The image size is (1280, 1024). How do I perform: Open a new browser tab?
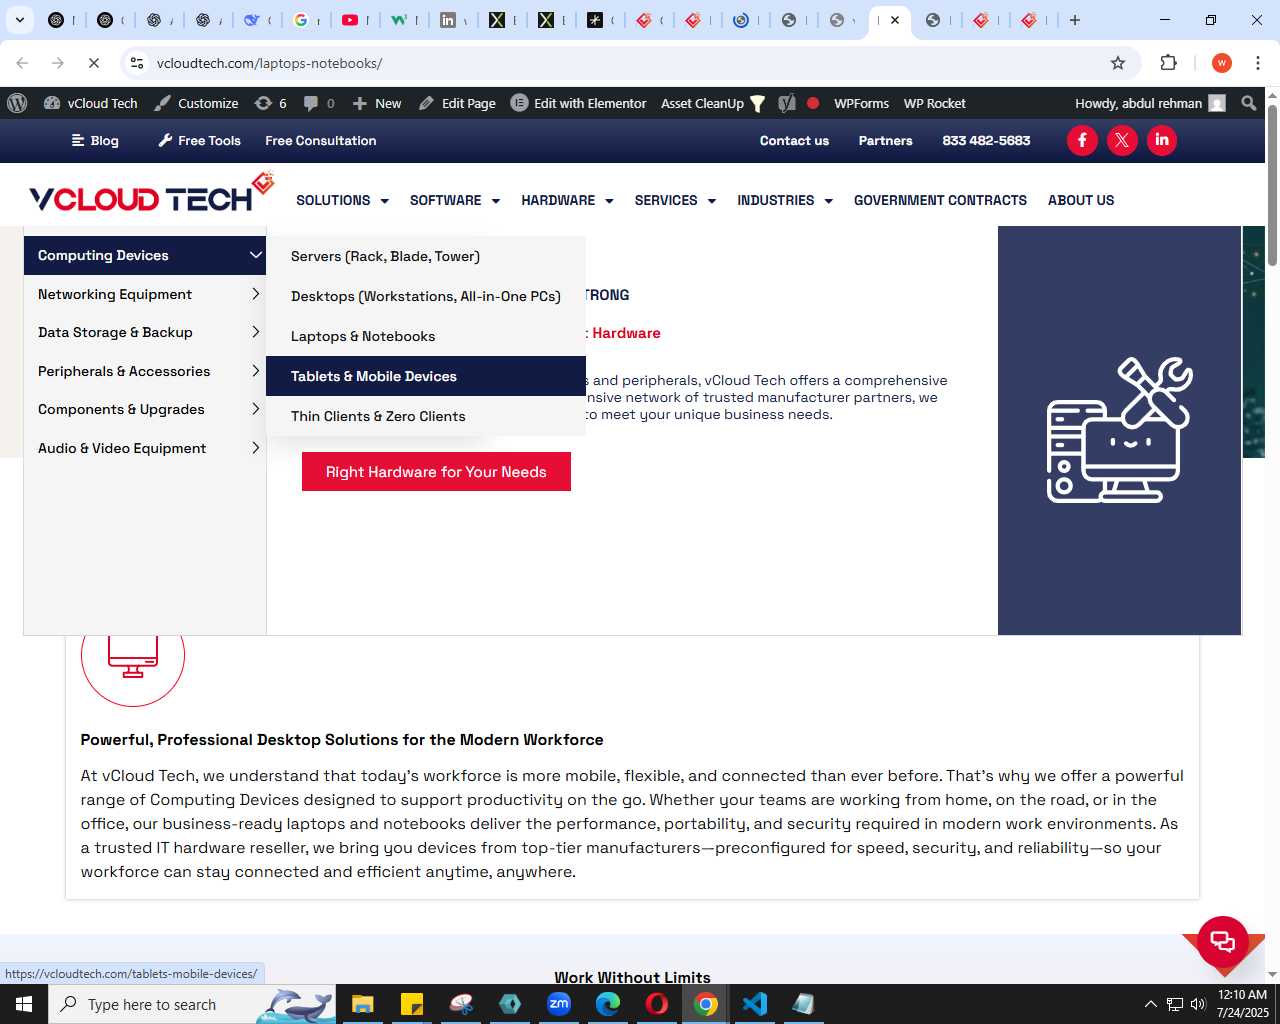click(x=1075, y=20)
